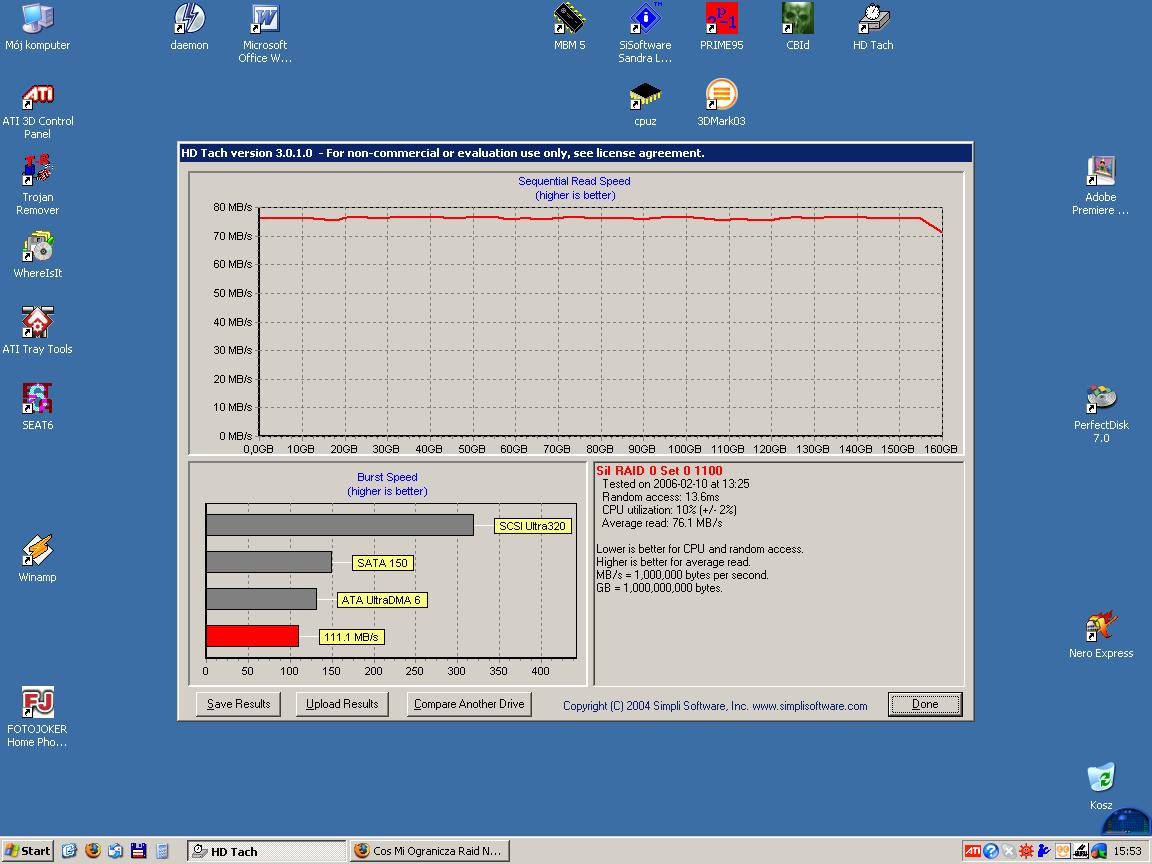This screenshot has height=864, width=1152.
Task: Click the ATA UltraDMA 6 bar label
Action: pyautogui.click(x=381, y=600)
